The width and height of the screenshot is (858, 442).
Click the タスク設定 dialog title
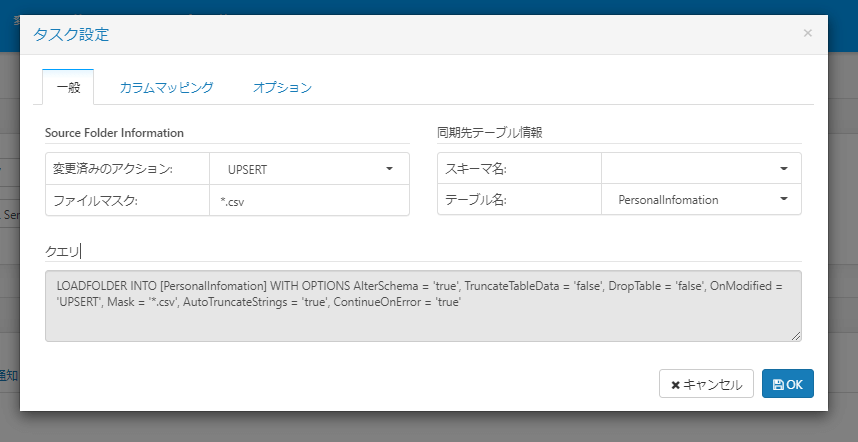pos(71,34)
